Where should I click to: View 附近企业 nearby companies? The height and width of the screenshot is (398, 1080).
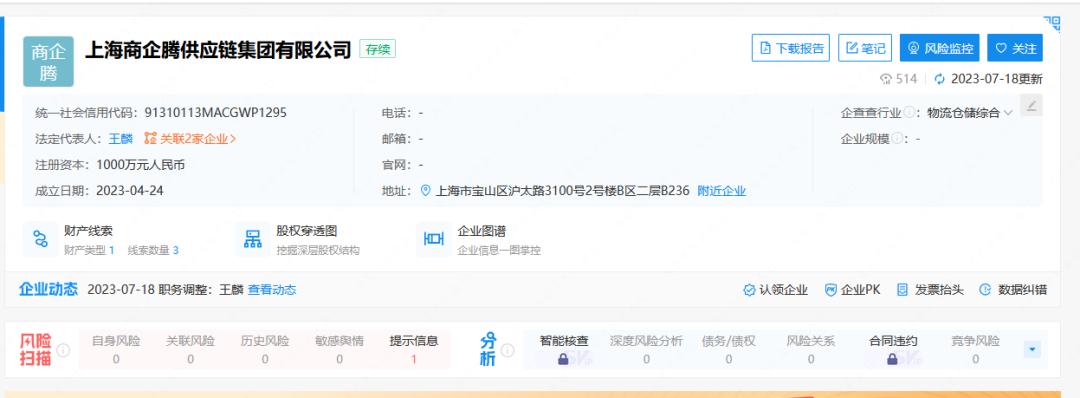click(x=722, y=191)
